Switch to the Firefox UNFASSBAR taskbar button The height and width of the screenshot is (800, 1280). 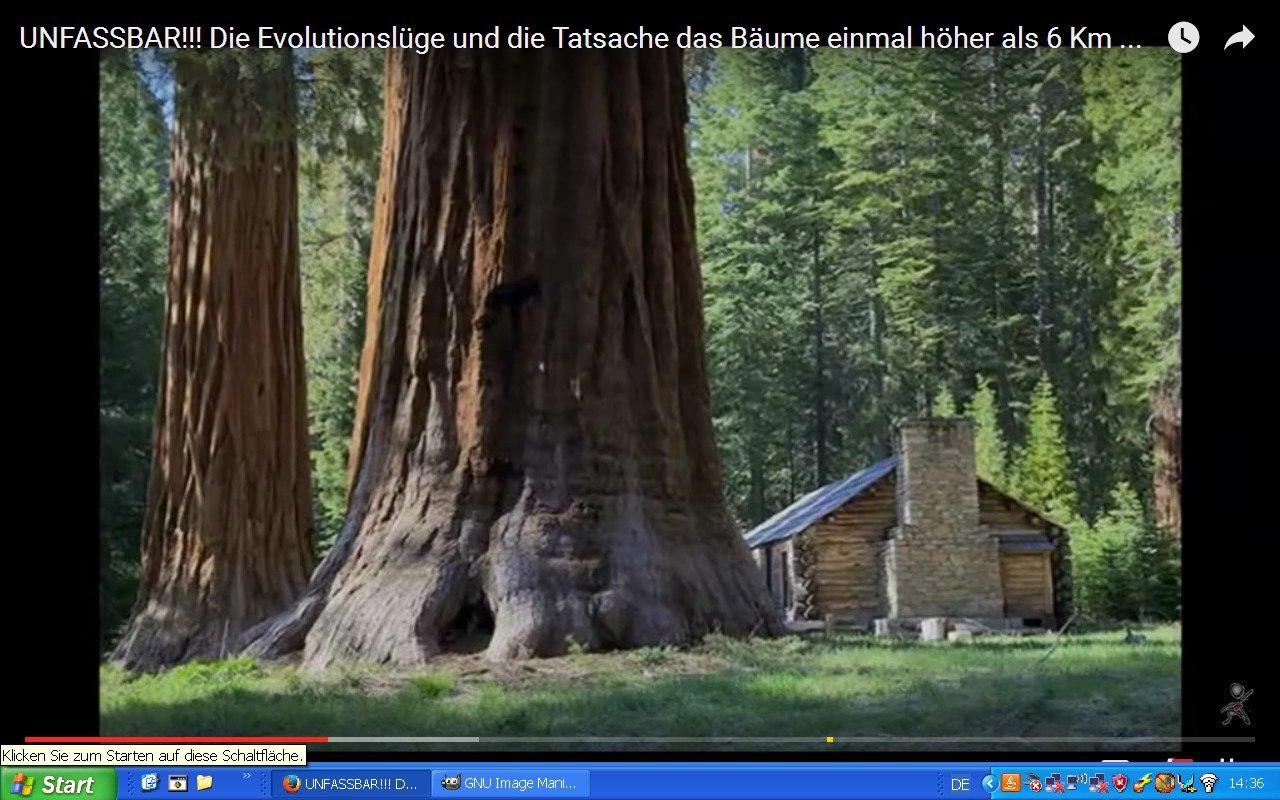pyautogui.click(x=351, y=784)
